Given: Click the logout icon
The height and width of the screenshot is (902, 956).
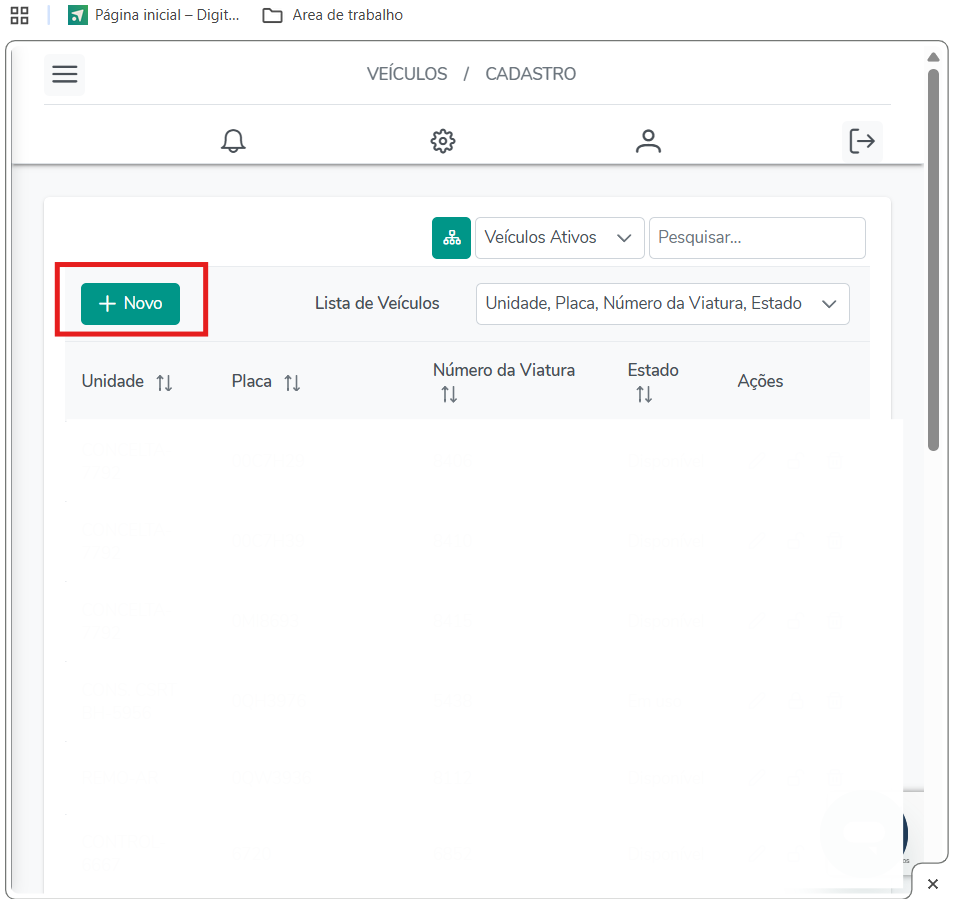Looking at the screenshot, I should click(x=862, y=141).
